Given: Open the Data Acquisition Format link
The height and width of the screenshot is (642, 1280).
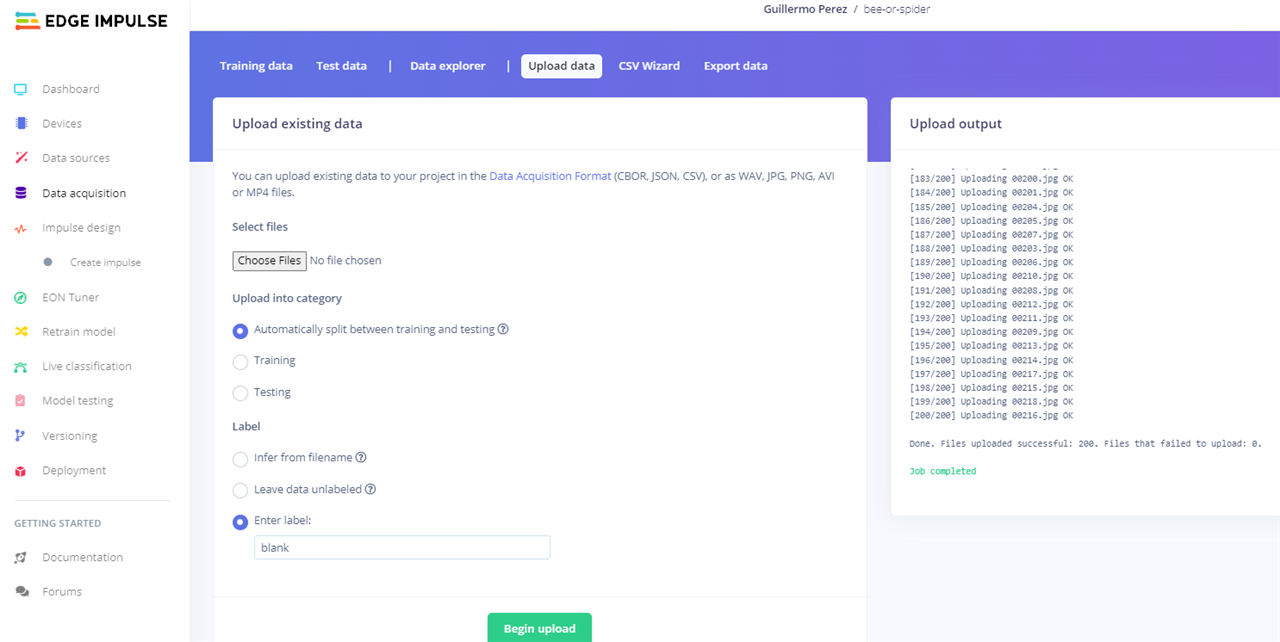Looking at the screenshot, I should click(550, 176).
